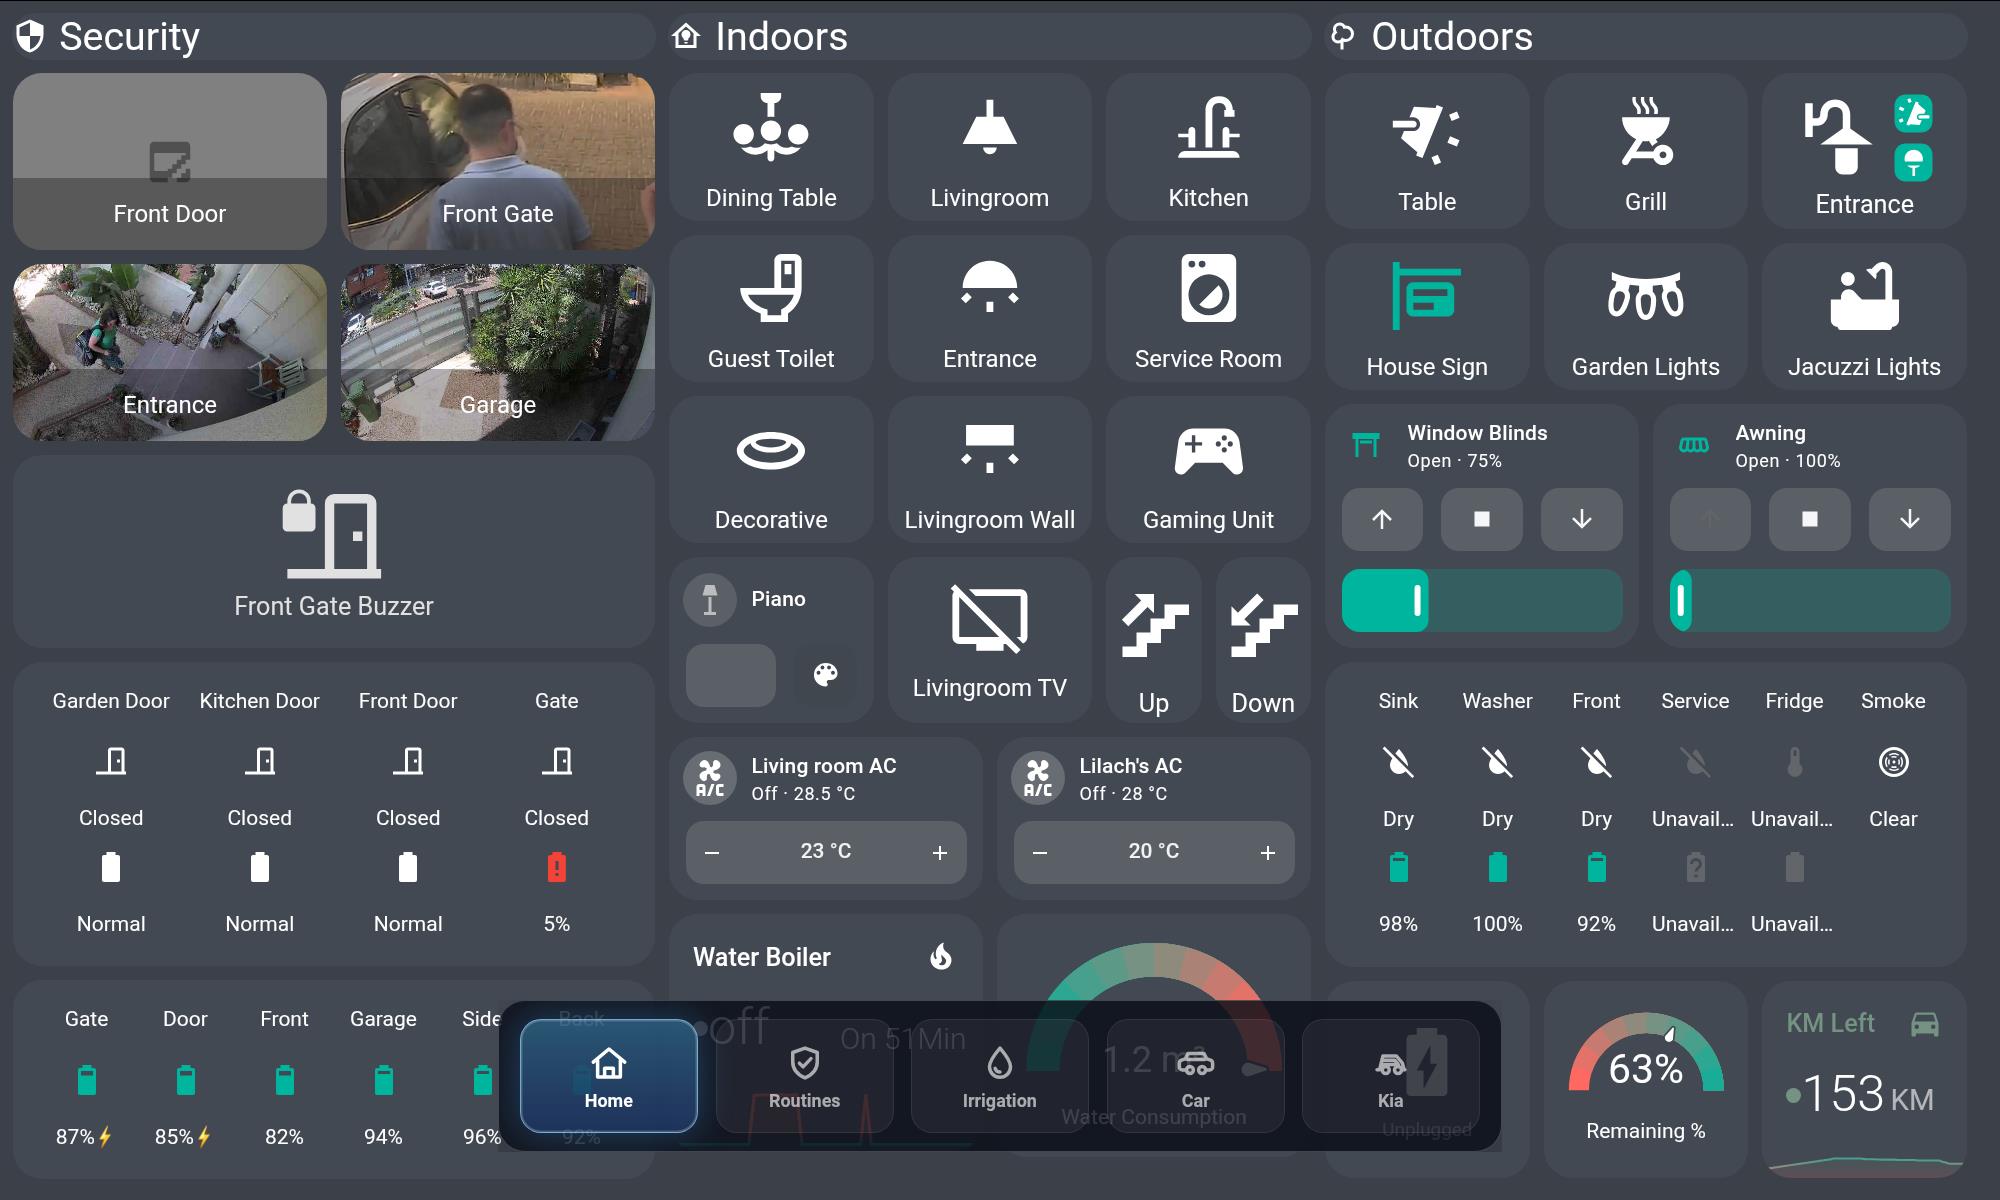Tap the stairs Down icon

(x=1263, y=626)
